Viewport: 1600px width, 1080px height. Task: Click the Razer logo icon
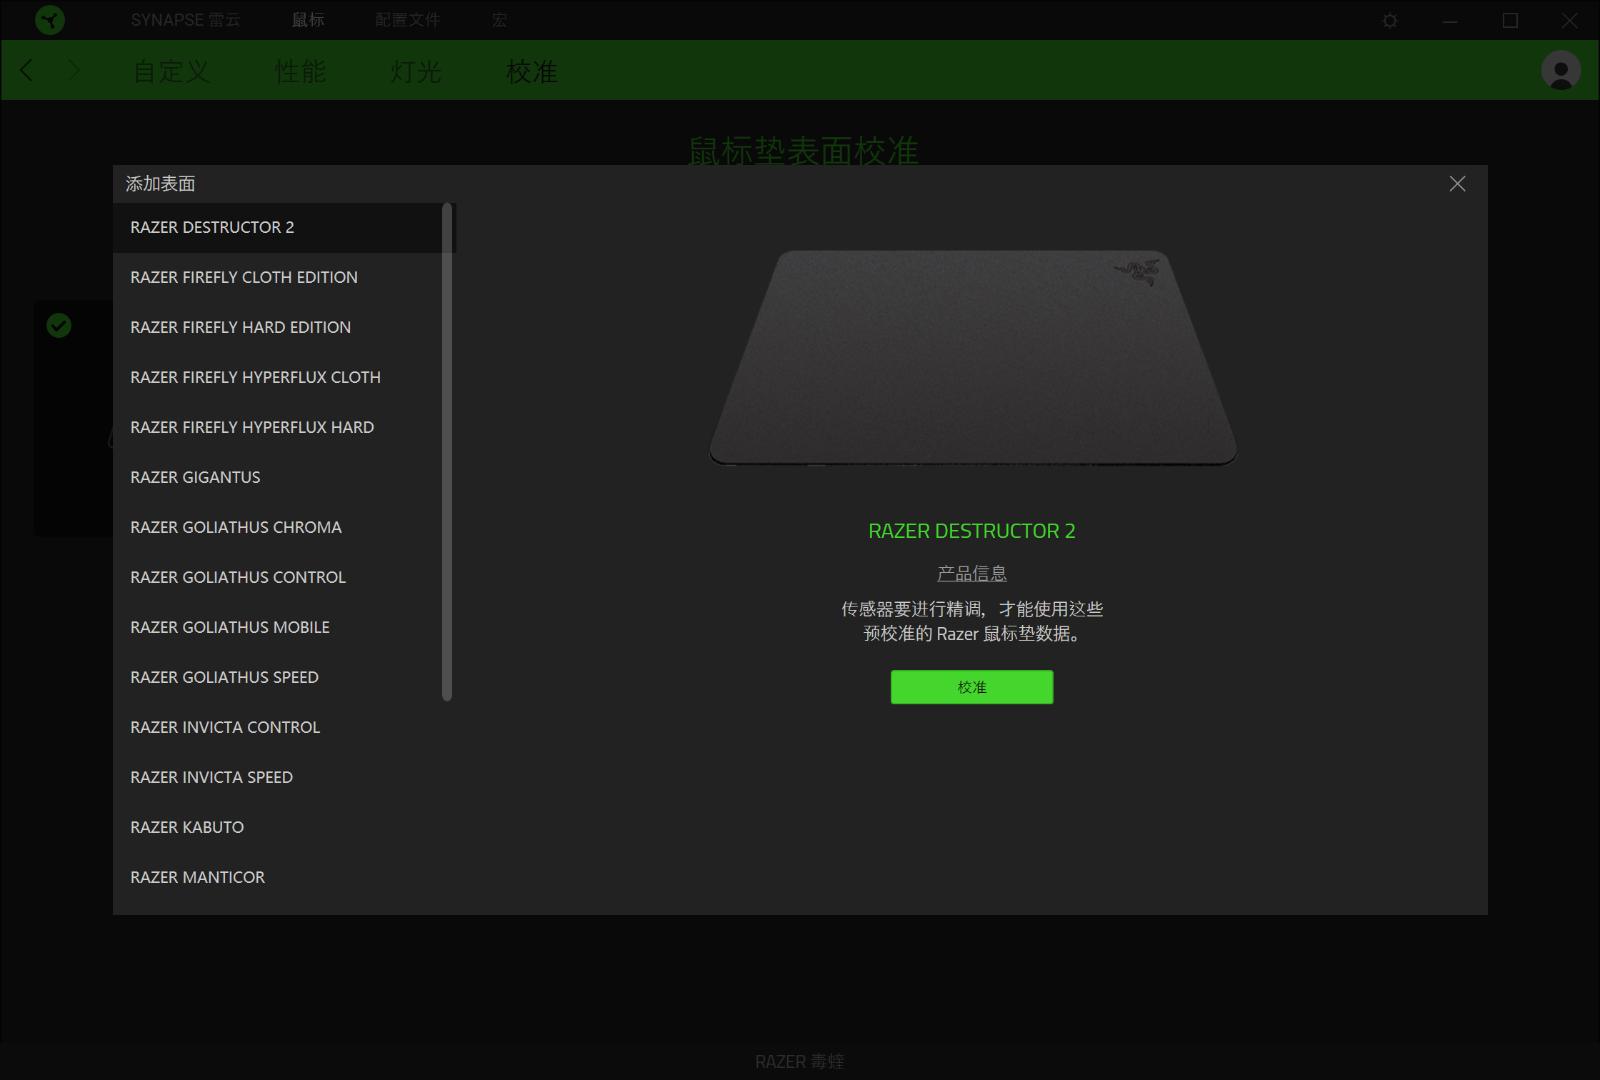pyautogui.click(x=50, y=20)
